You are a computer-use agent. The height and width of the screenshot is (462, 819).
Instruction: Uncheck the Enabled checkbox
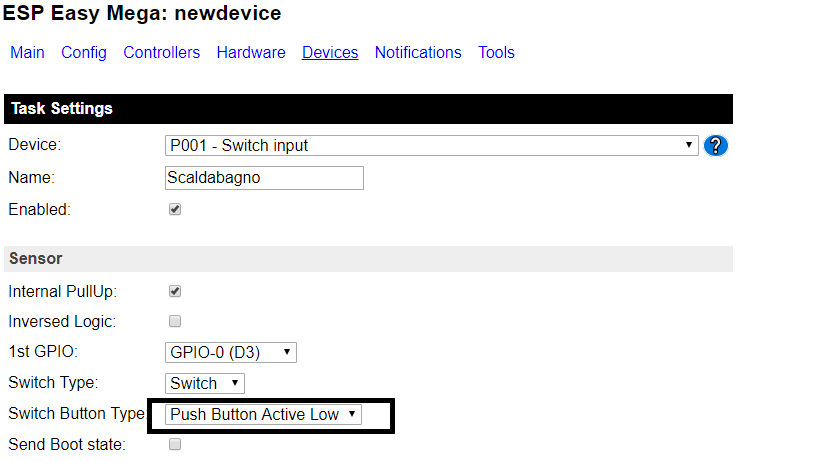click(x=175, y=210)
